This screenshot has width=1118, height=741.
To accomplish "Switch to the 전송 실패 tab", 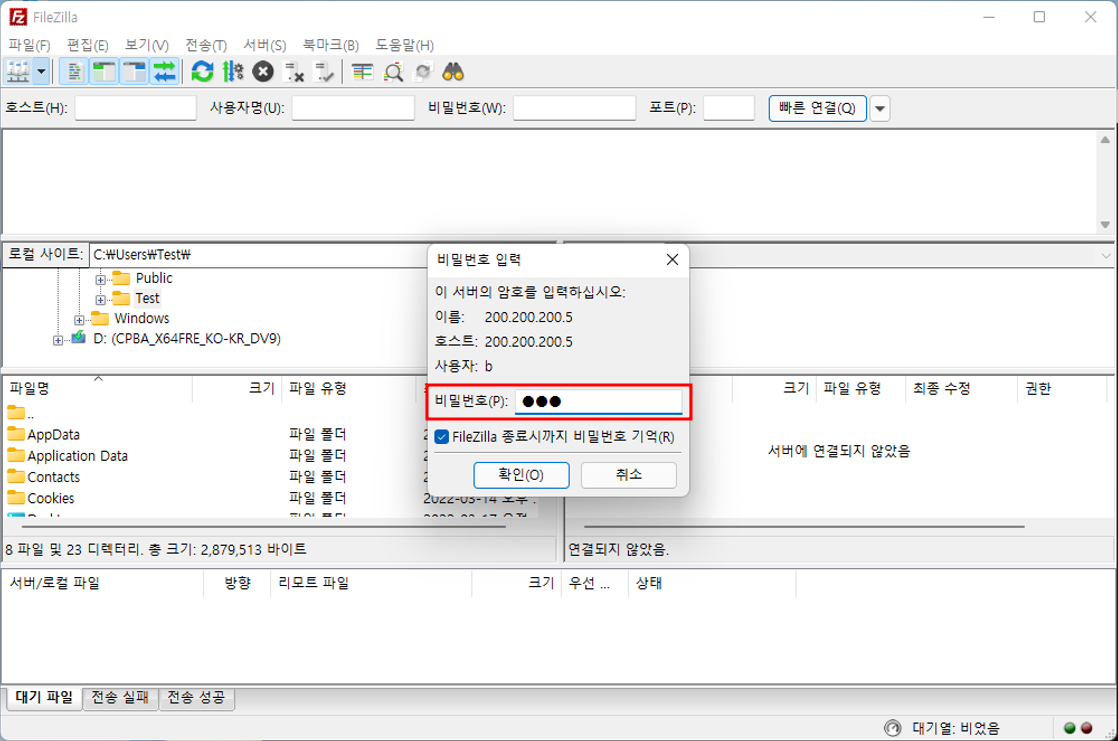I will (120, 697).
